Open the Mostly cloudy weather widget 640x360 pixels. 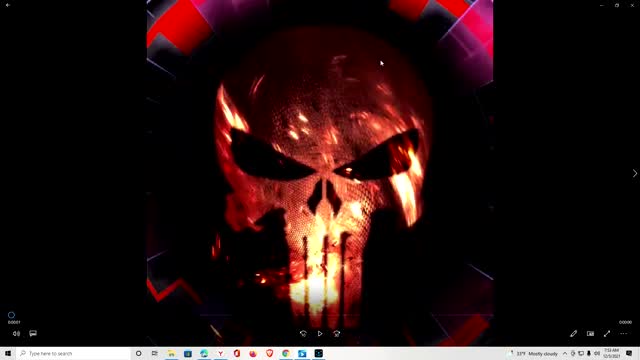pyautogui.click(x=534, y=353)
